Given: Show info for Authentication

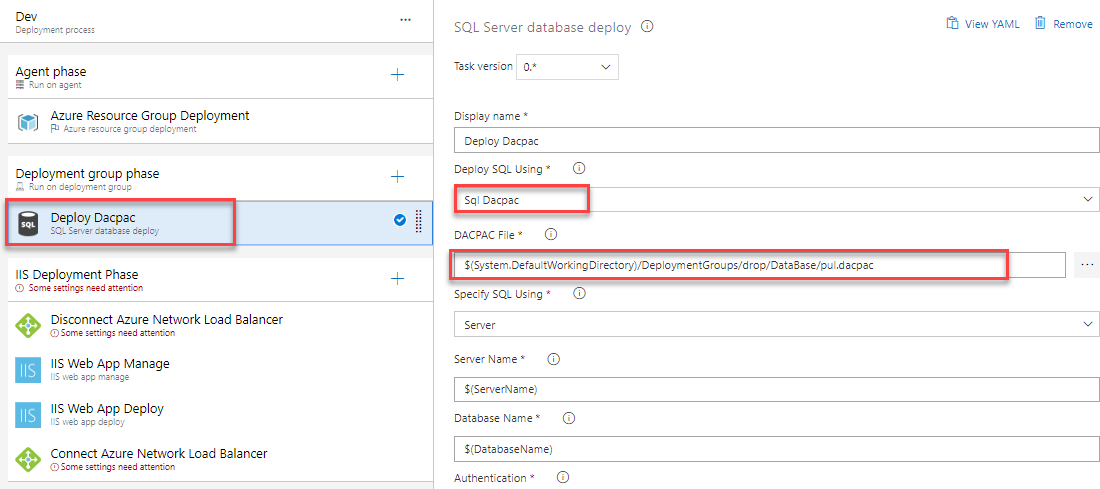Looking at the screenshot, I should pos(562,478).
